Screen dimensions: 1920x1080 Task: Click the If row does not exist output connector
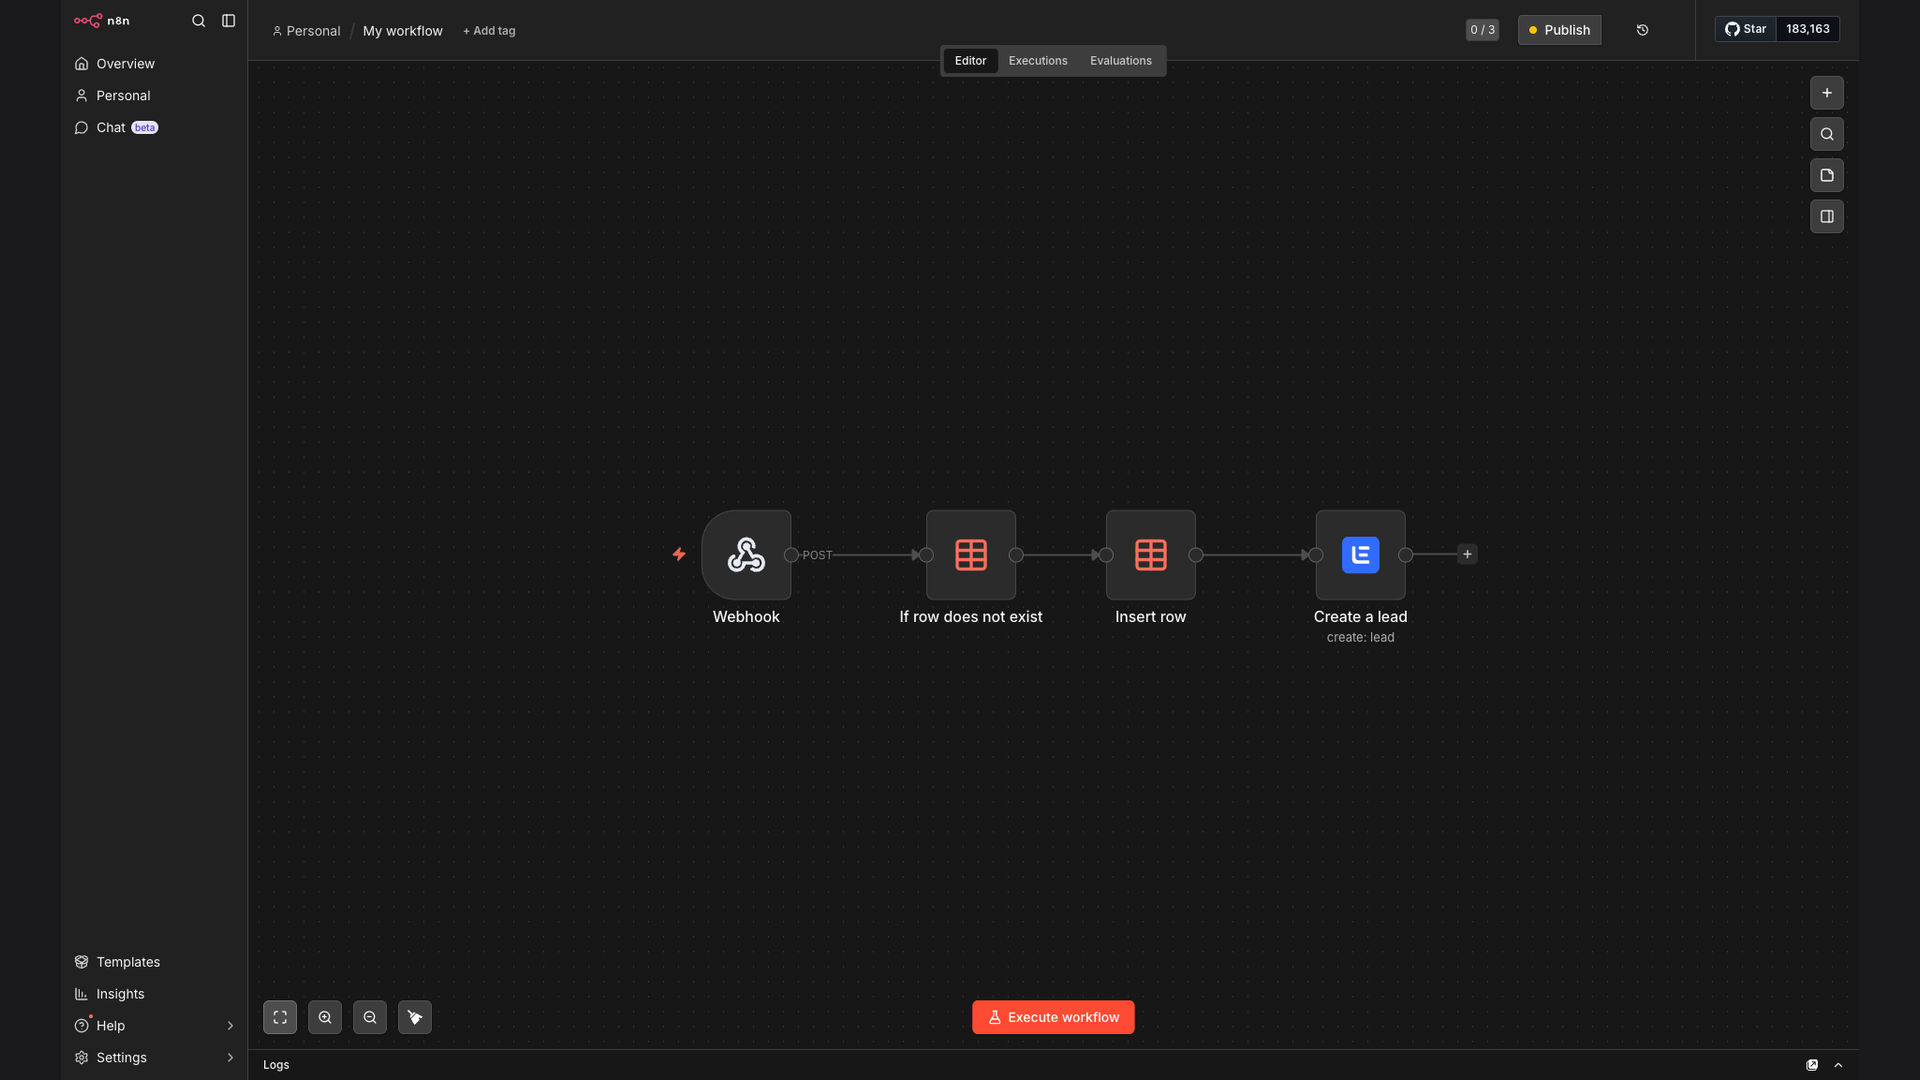coord(1016,555)
